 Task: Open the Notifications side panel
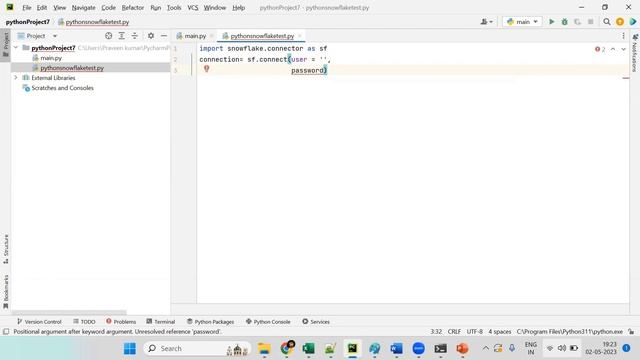coord(635,53)
